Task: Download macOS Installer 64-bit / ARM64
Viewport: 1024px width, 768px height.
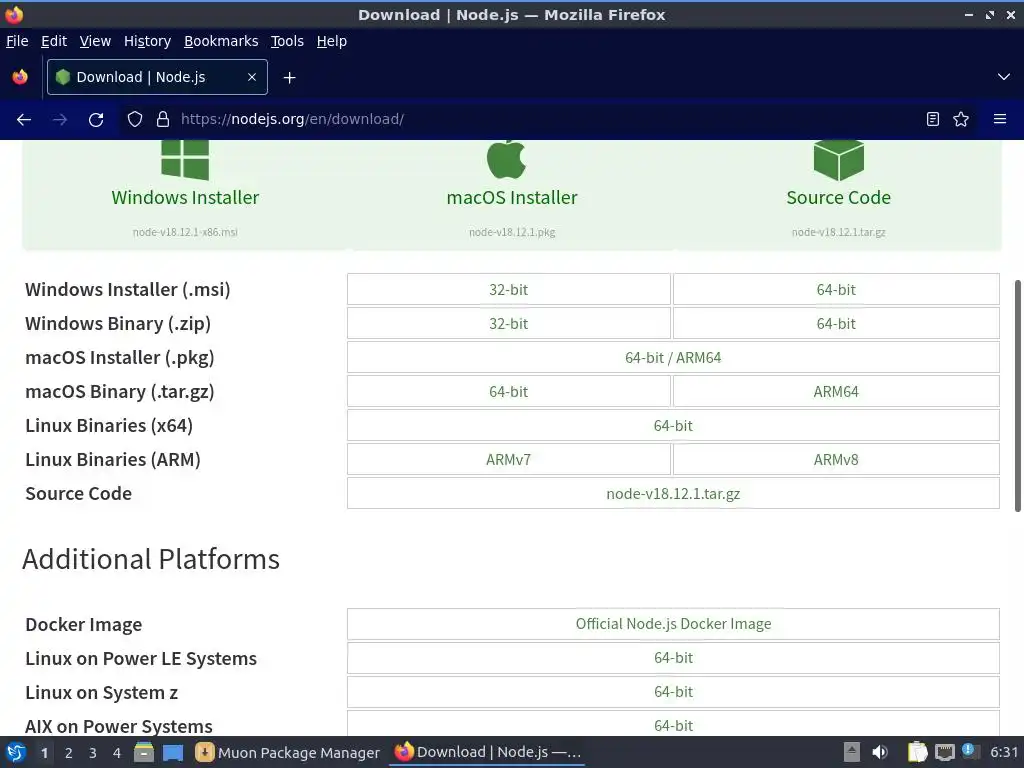Action: click(x=673, y=357)
